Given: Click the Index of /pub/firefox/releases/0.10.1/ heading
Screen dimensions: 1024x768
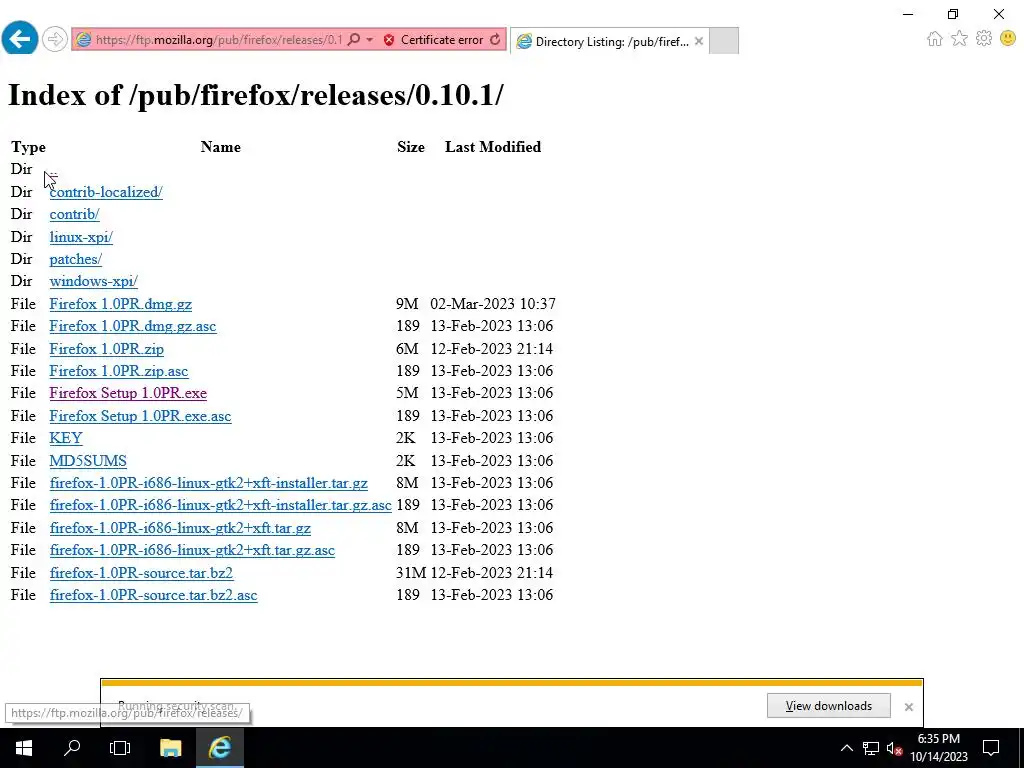Looking at the screenshot, I should (x=255, y=95).
